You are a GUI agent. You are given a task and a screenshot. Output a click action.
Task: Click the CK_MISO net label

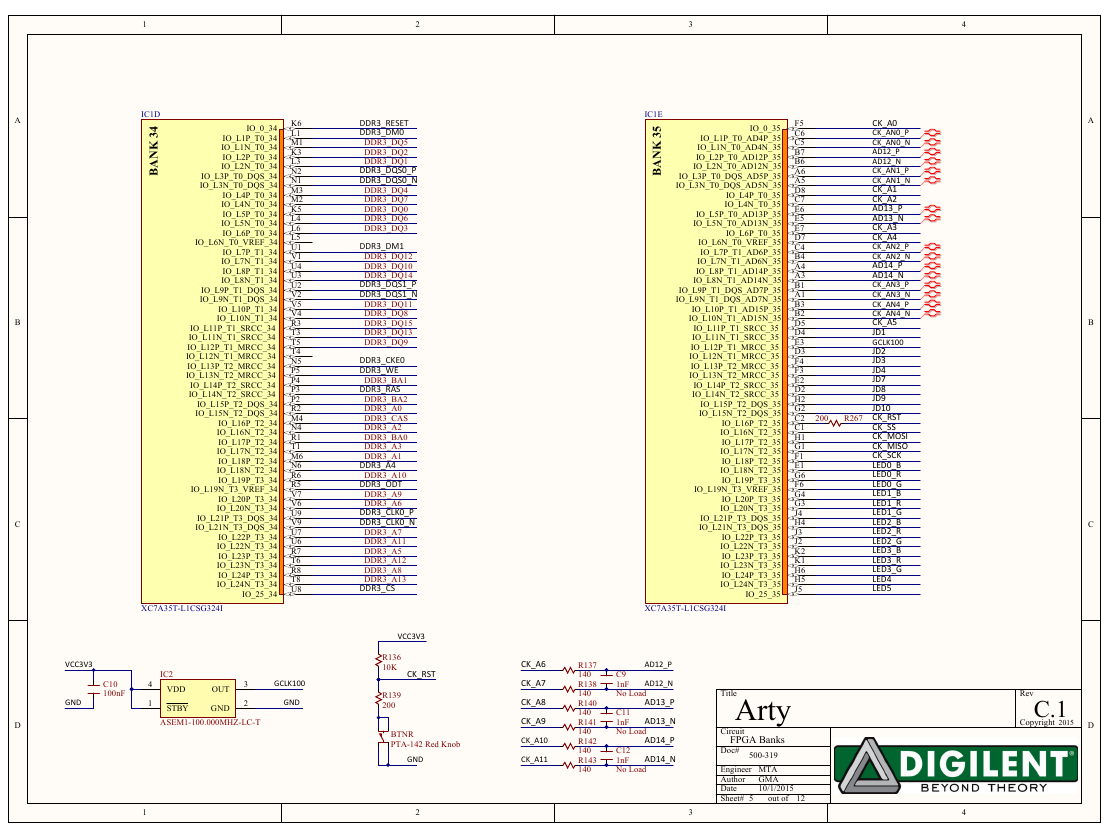tap(889, 447)
